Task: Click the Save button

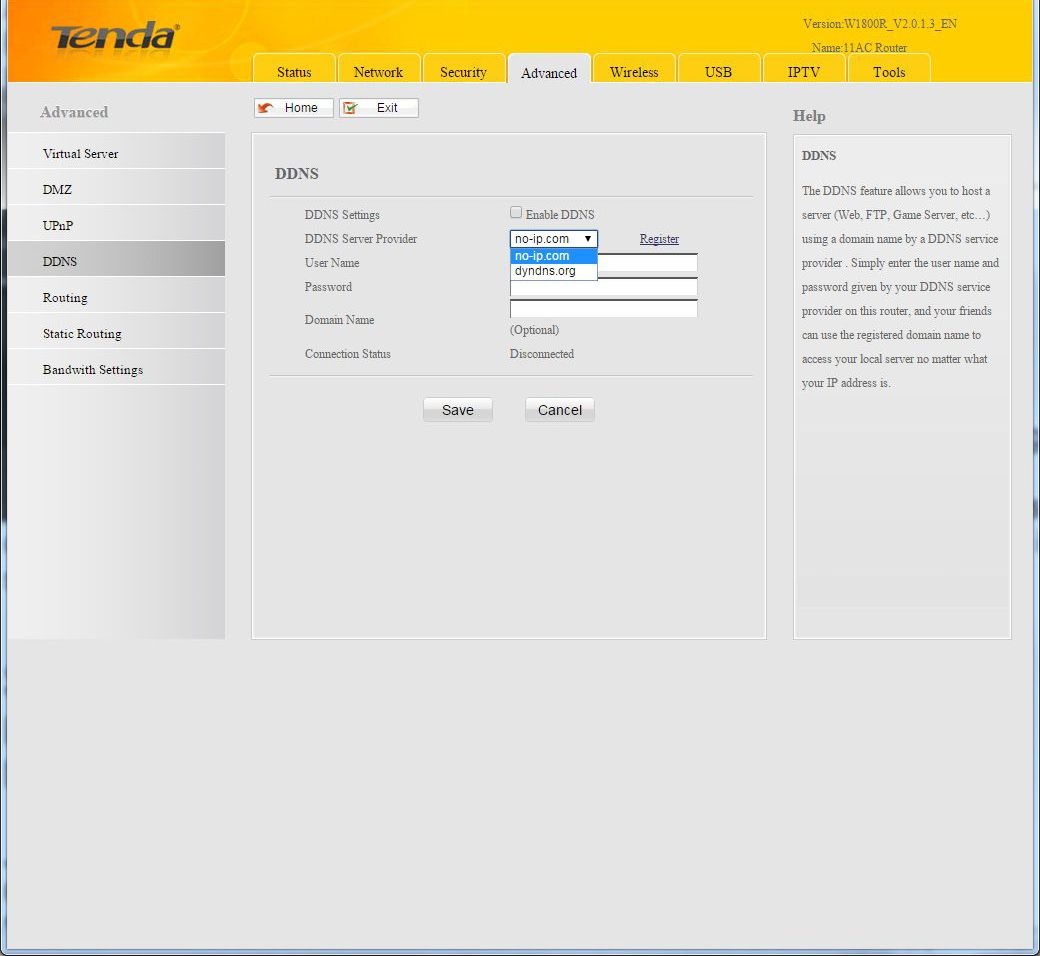Action: coord(457,410)
